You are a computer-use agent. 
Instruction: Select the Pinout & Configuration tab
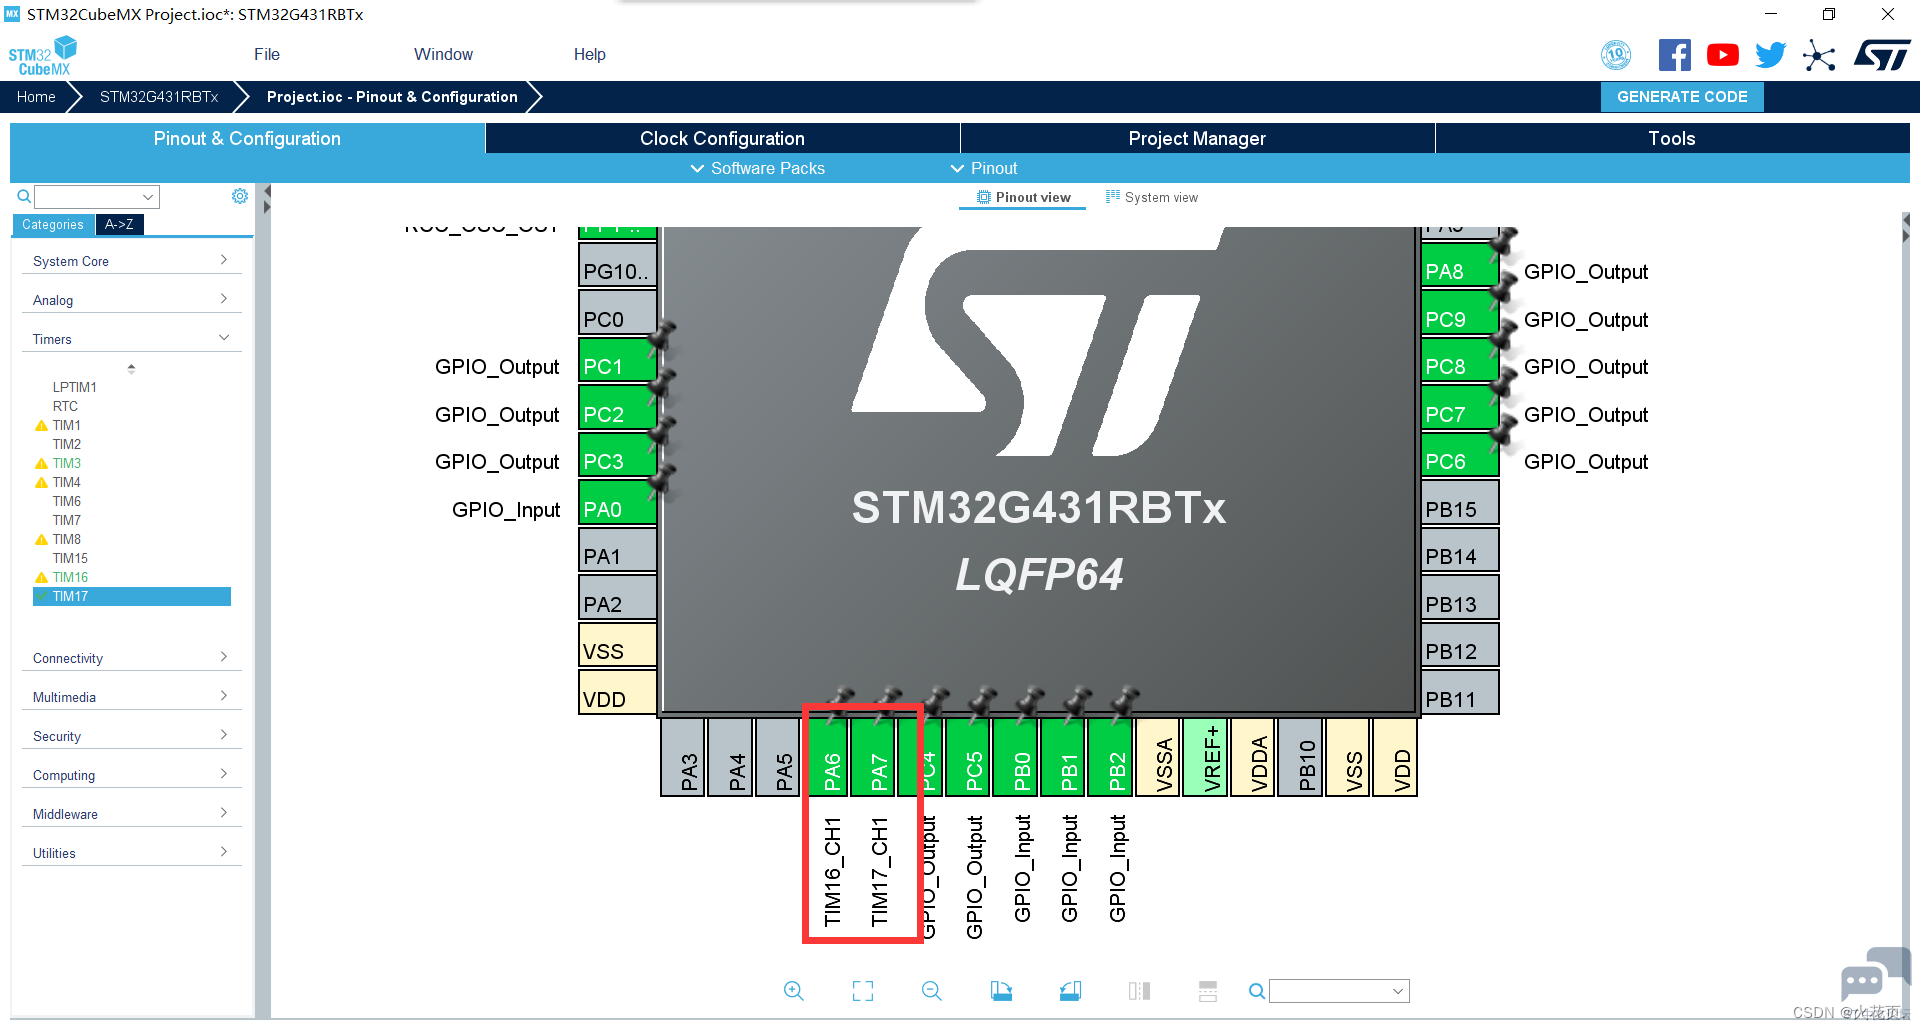click(x=247, y=138)
